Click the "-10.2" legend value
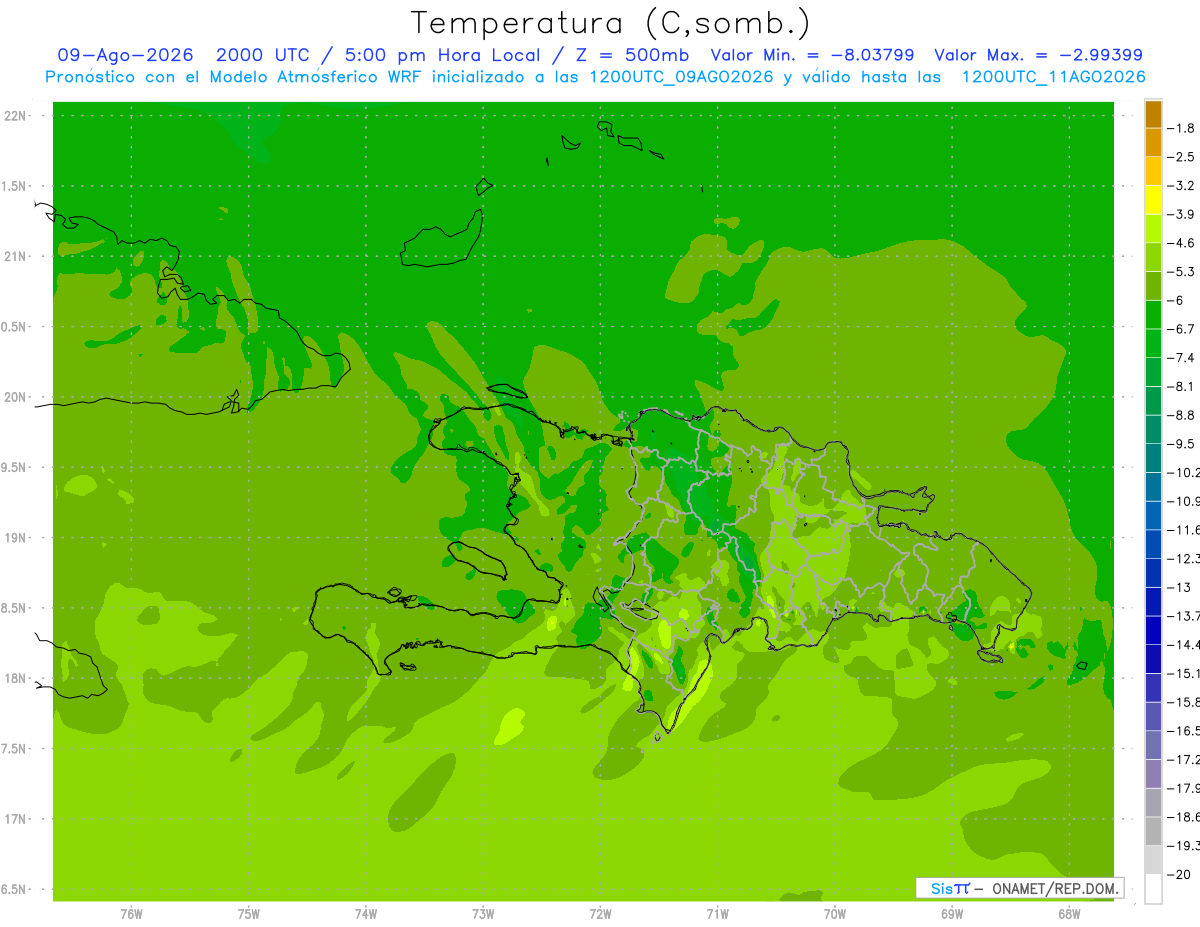The width and height of the screenshot is (1200, 927). tap(1184, 472)
